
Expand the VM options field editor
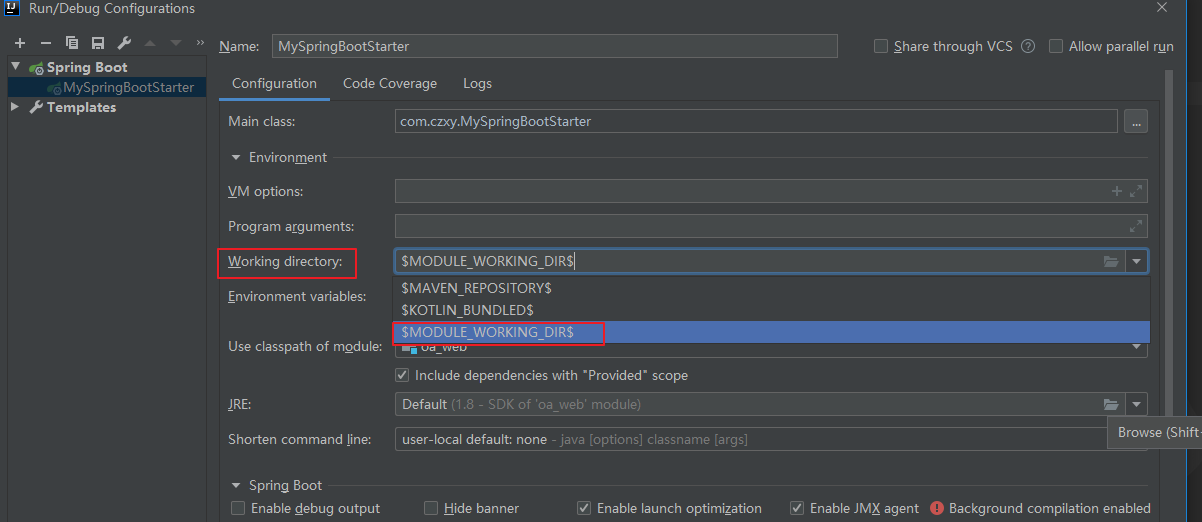click(x=1136, y=191)
